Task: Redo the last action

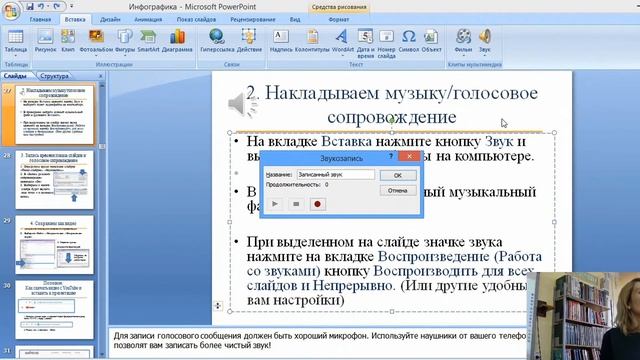Action: 57,7
